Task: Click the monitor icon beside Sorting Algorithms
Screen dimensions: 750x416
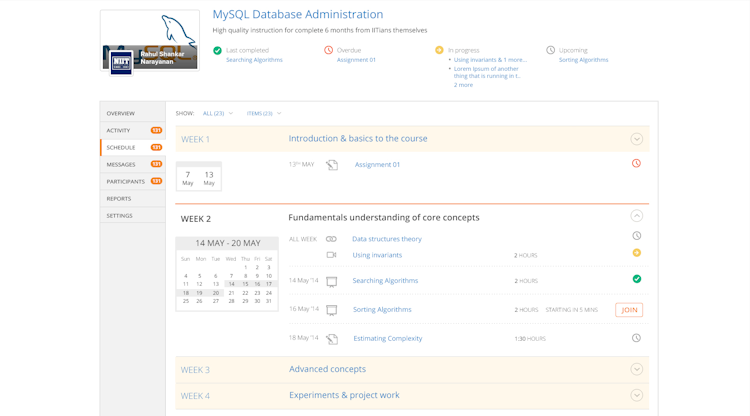Action: click(332, 310)
